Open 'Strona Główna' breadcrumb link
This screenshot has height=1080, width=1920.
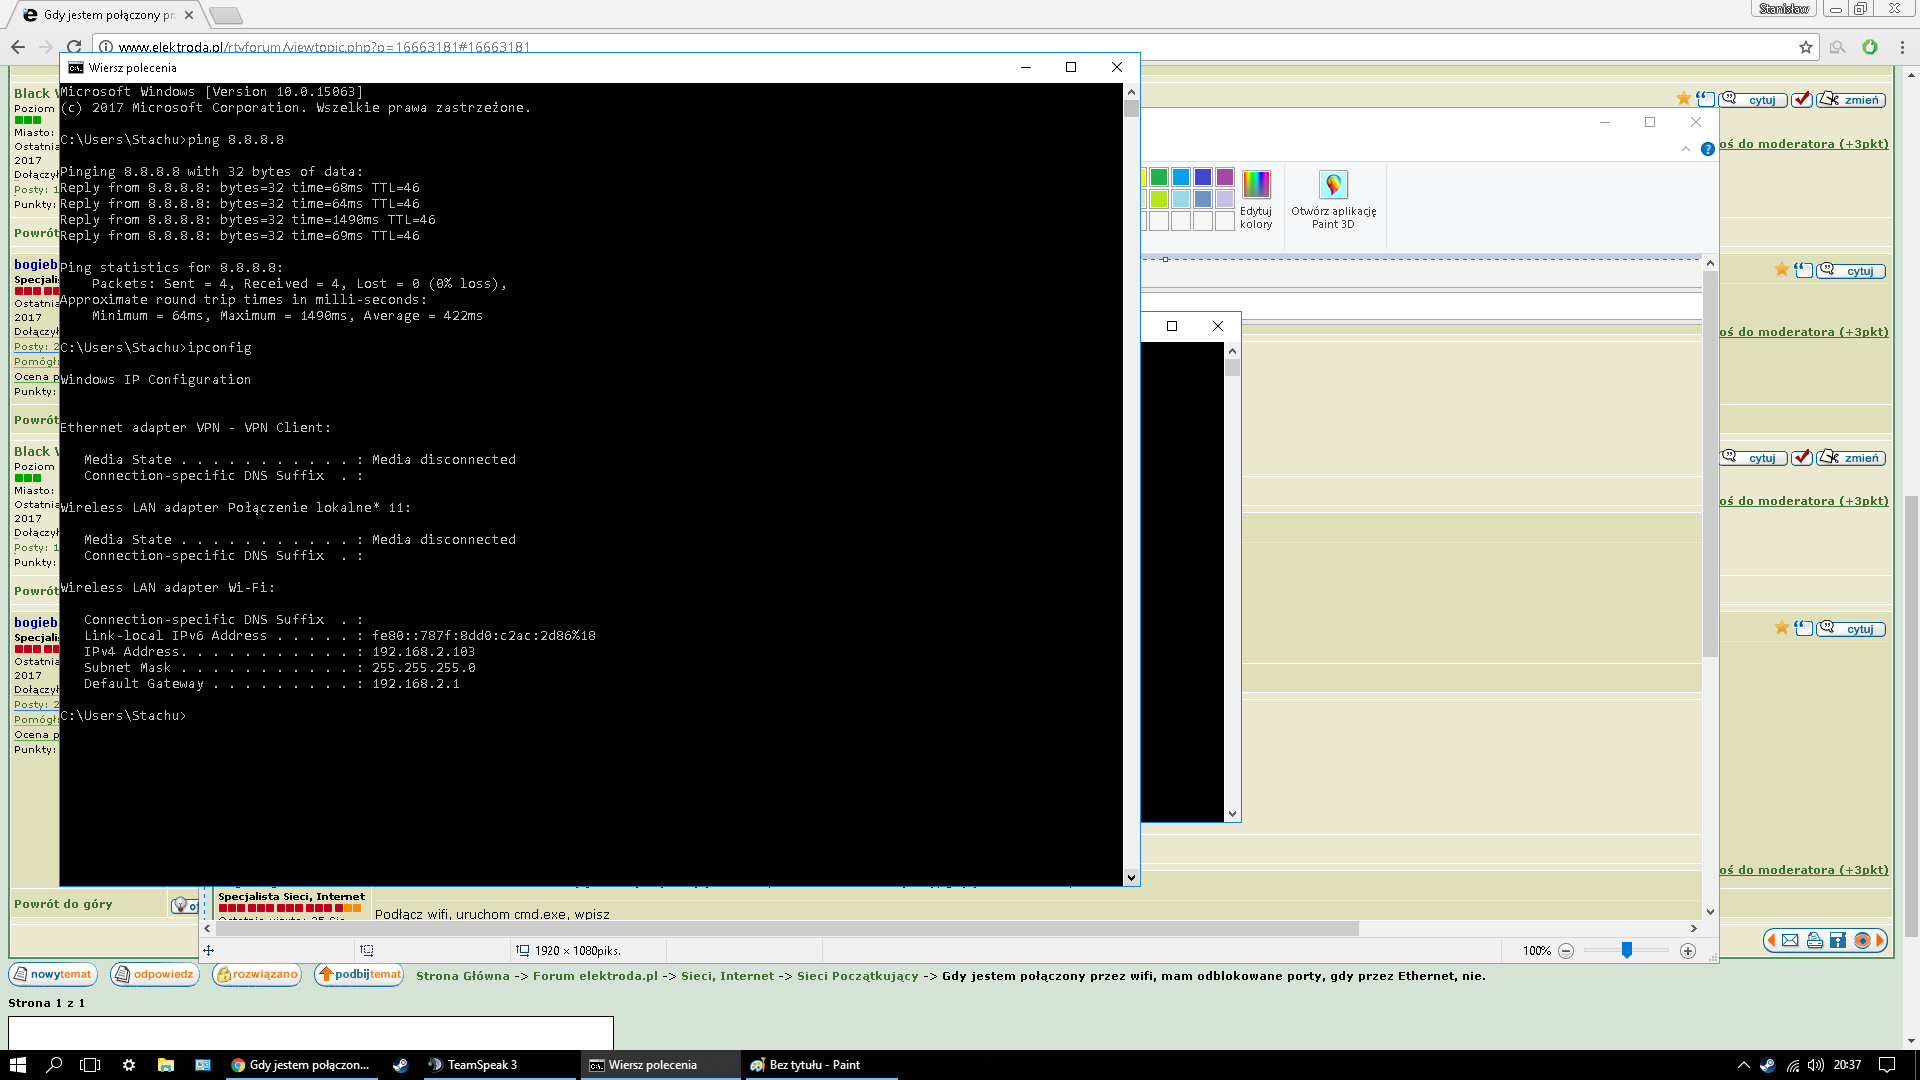coord(463,976)
